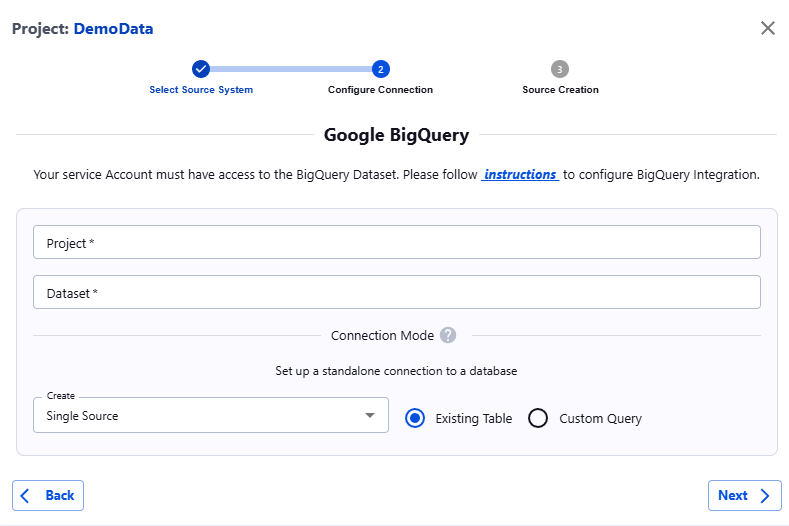This screenshot has height=526, width=789.
Task: Select the Custom Query radio button
Action: [x=538, y=419]
